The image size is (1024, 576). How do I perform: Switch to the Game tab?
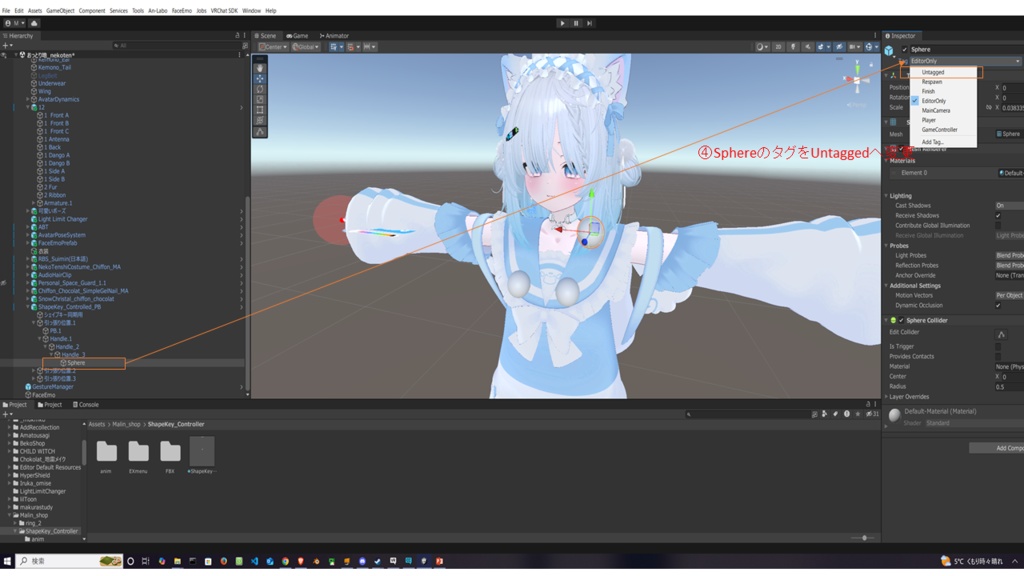[297, 36]
